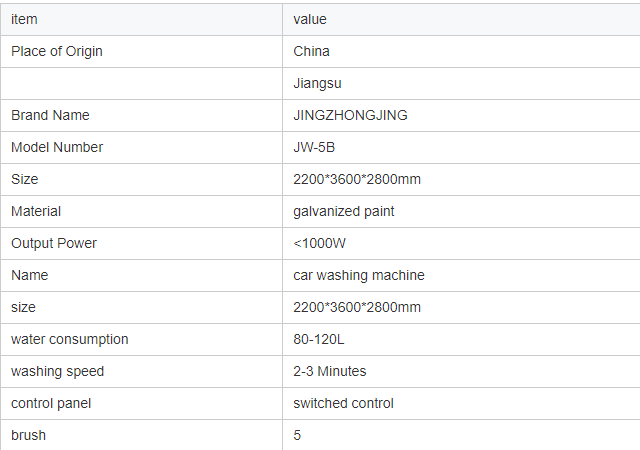
Task: Click the 'switched control' value
Action: click(343, 403)
